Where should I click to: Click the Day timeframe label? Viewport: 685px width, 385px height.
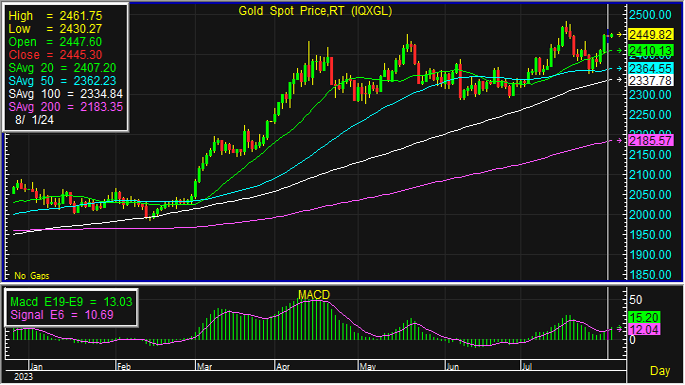coord(660,371)
